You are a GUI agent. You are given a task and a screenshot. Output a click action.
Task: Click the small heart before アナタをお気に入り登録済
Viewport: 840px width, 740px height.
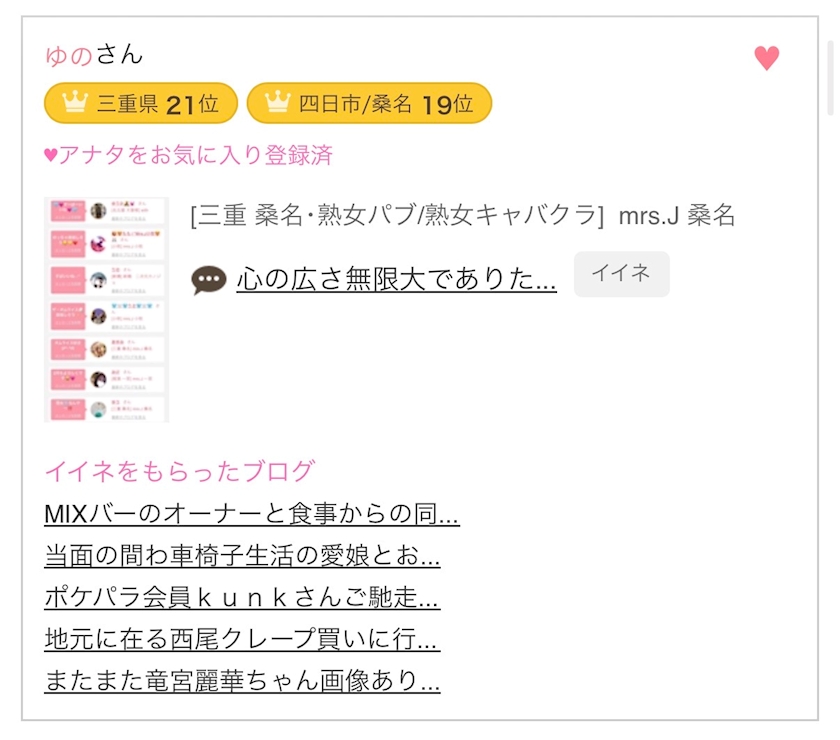[51, 155]
